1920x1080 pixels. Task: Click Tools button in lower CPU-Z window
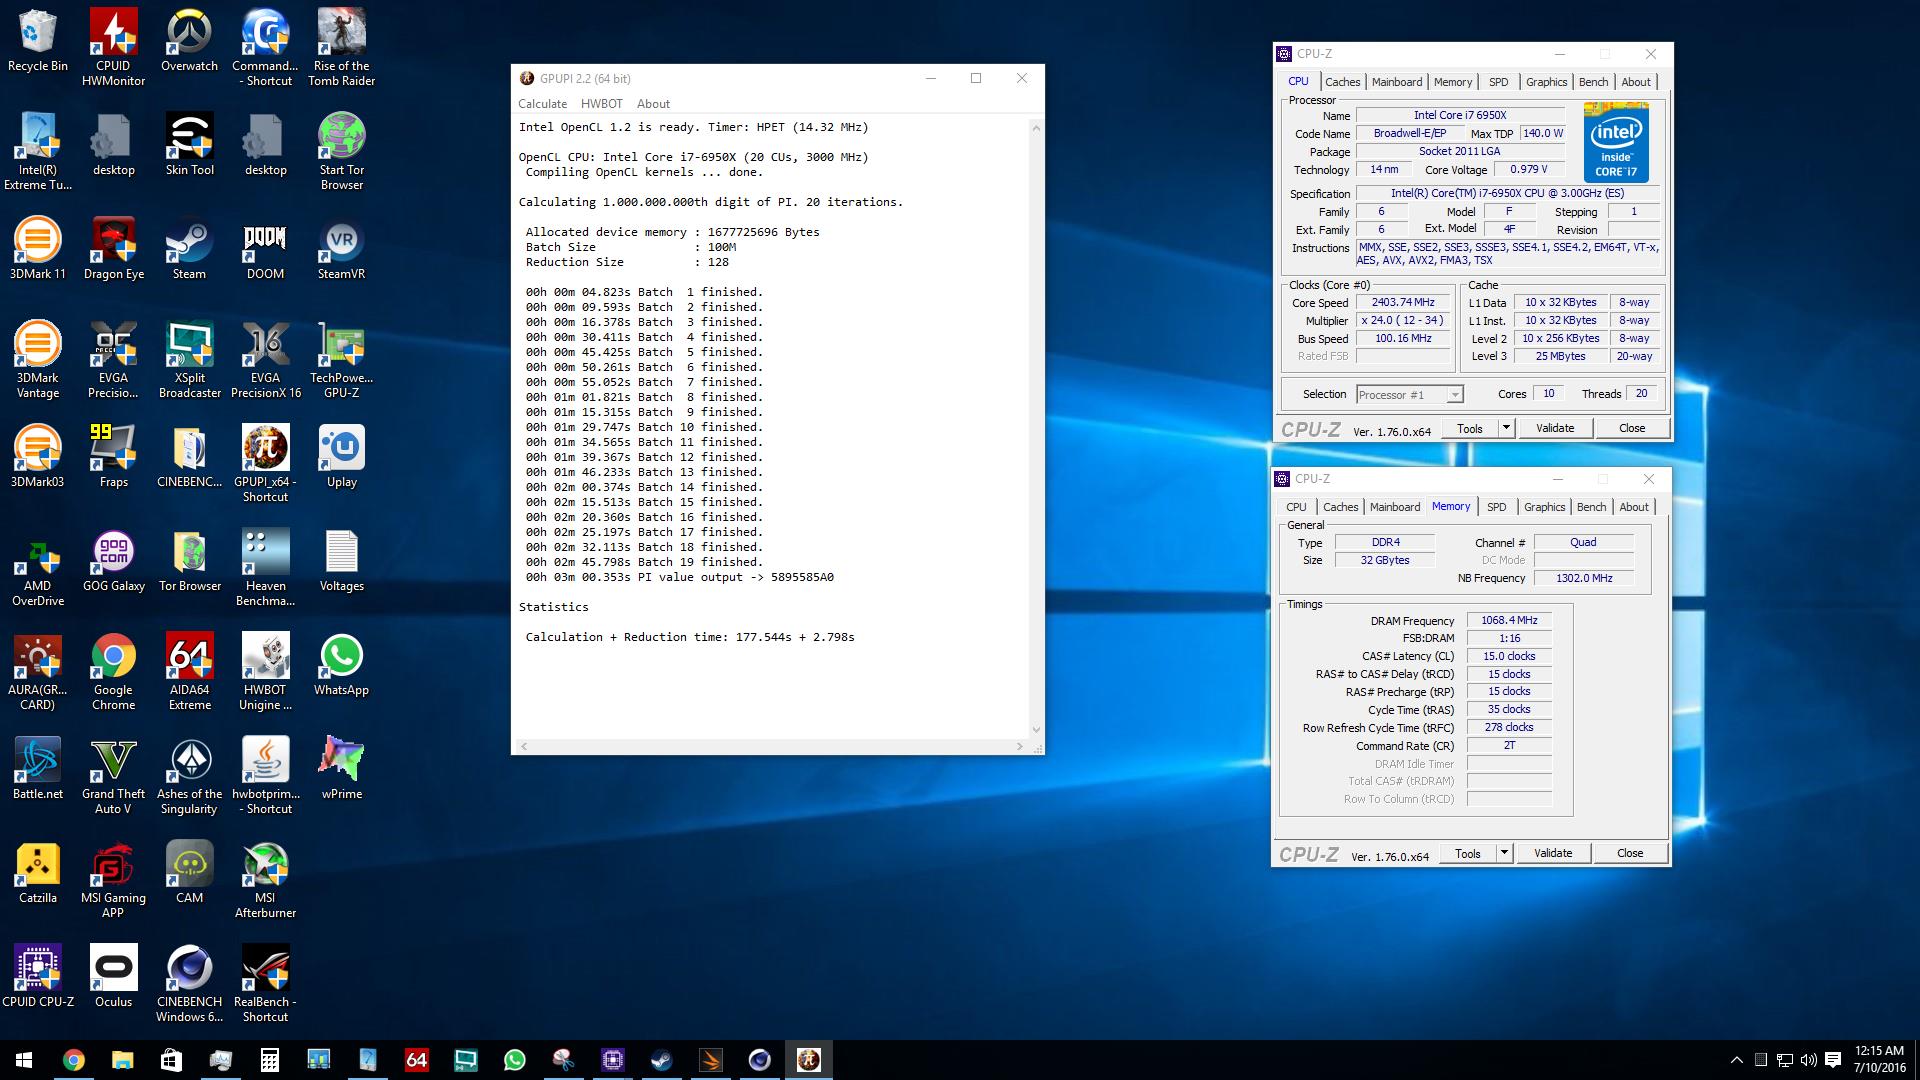coord(1468,853)
